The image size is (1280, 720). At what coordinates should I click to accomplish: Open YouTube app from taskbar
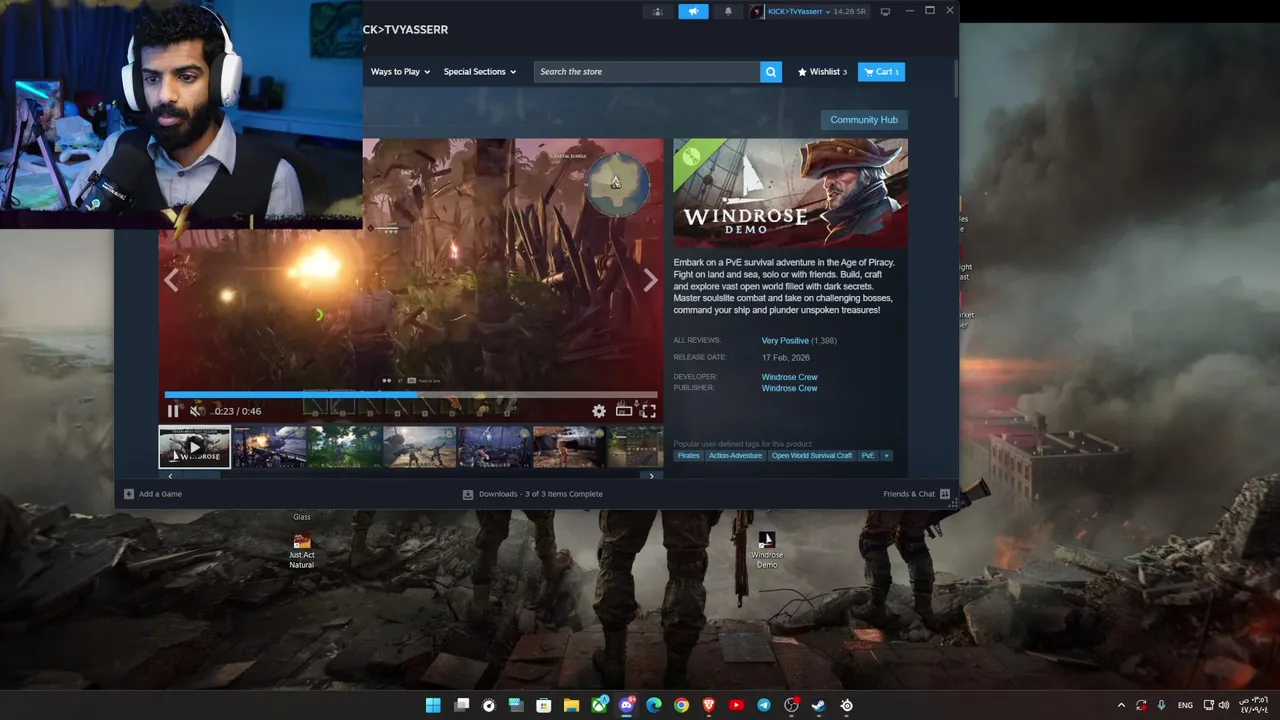[737, 705]
